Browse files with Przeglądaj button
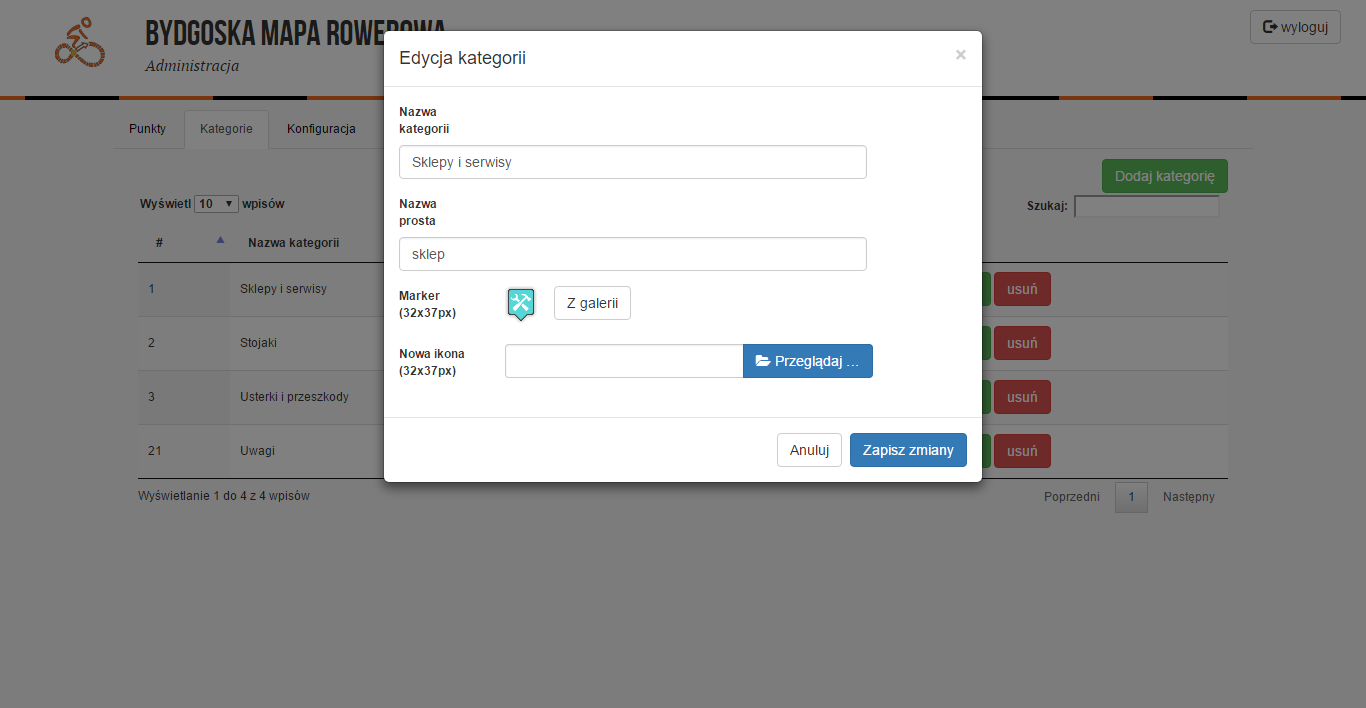The image size is (1366, 708). point(807,361)
